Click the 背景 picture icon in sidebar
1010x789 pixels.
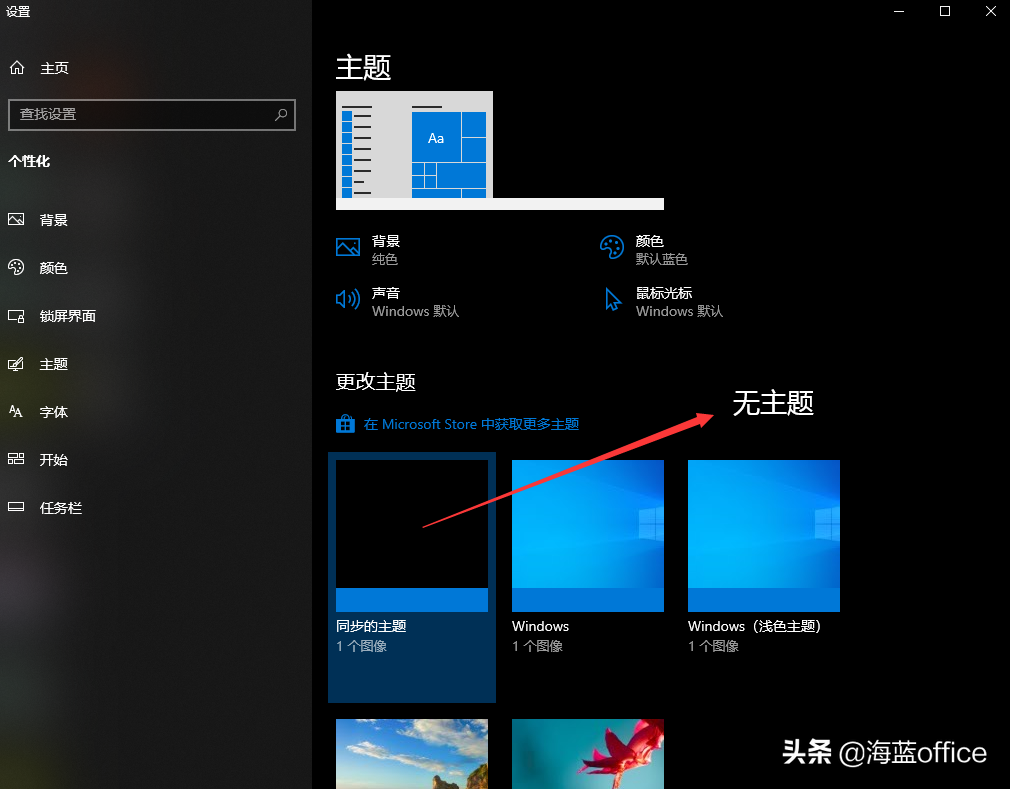coord(16,220)
